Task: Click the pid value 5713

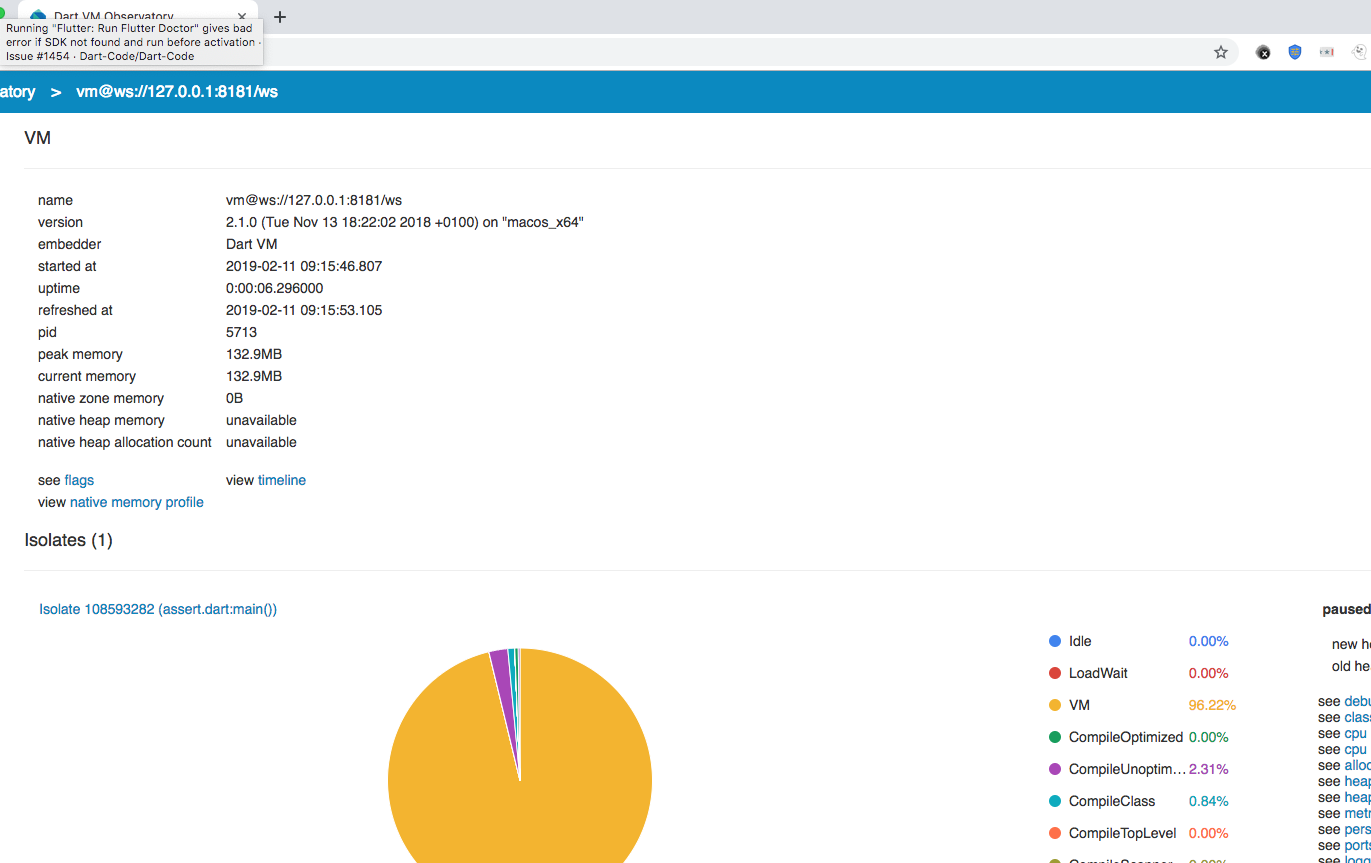Action: (241, 332)
